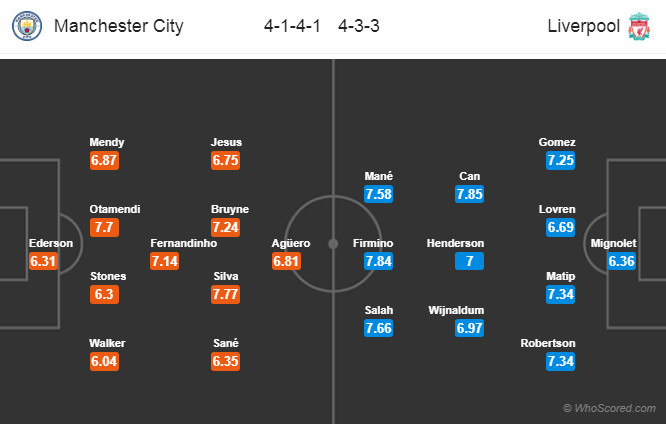Click the Manchester City club crest
This screenshot has width=666, height=424.
coord(27,27)
